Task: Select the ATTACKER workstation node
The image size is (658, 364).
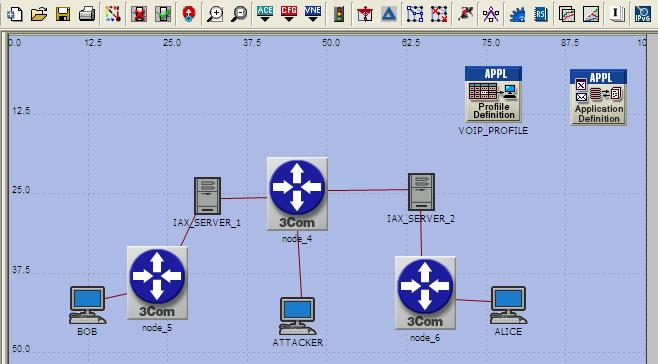Action: (298, 316)
